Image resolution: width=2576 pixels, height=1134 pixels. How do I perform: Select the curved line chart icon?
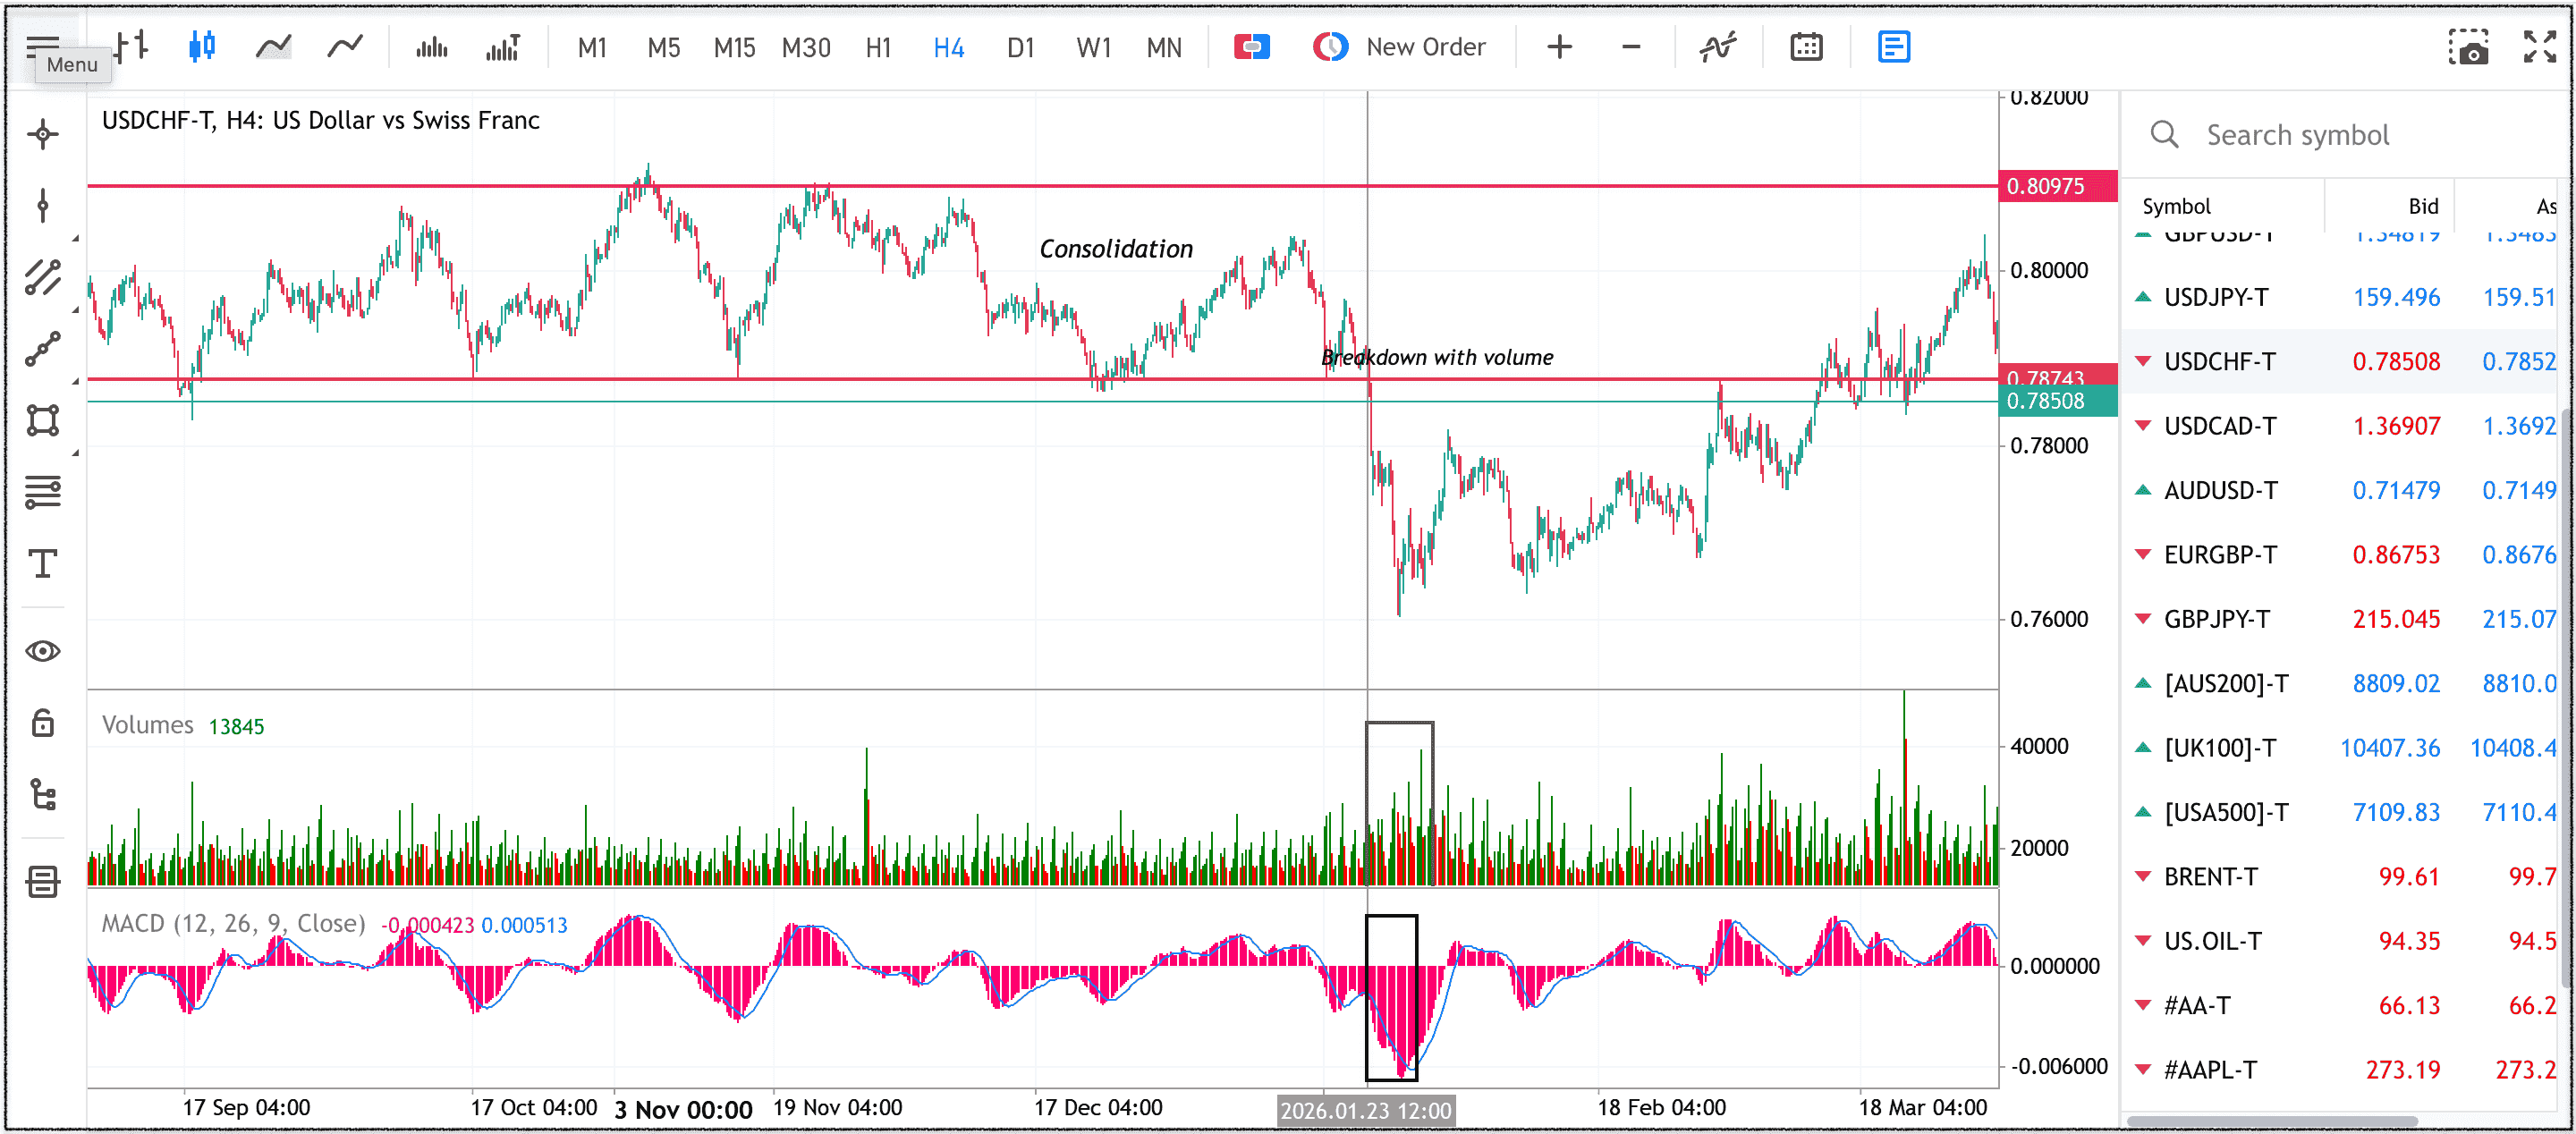click(345, 46)
